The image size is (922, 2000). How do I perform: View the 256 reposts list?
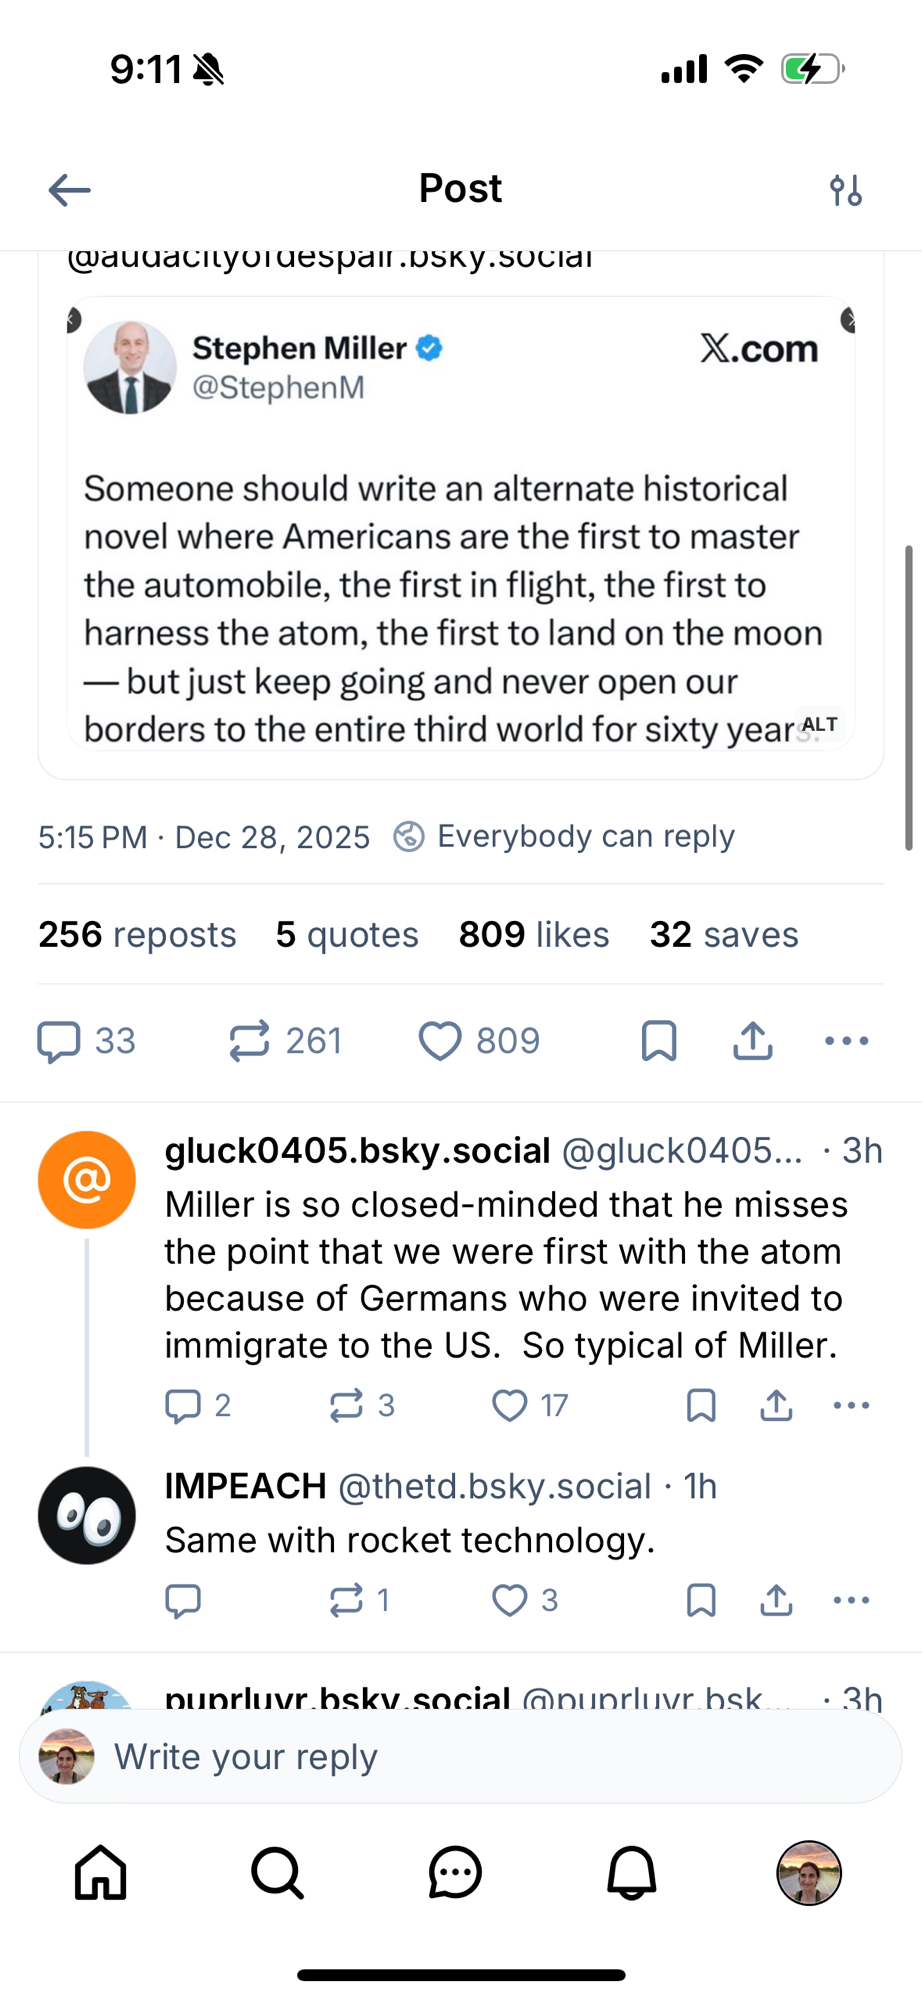coord(137,935)
